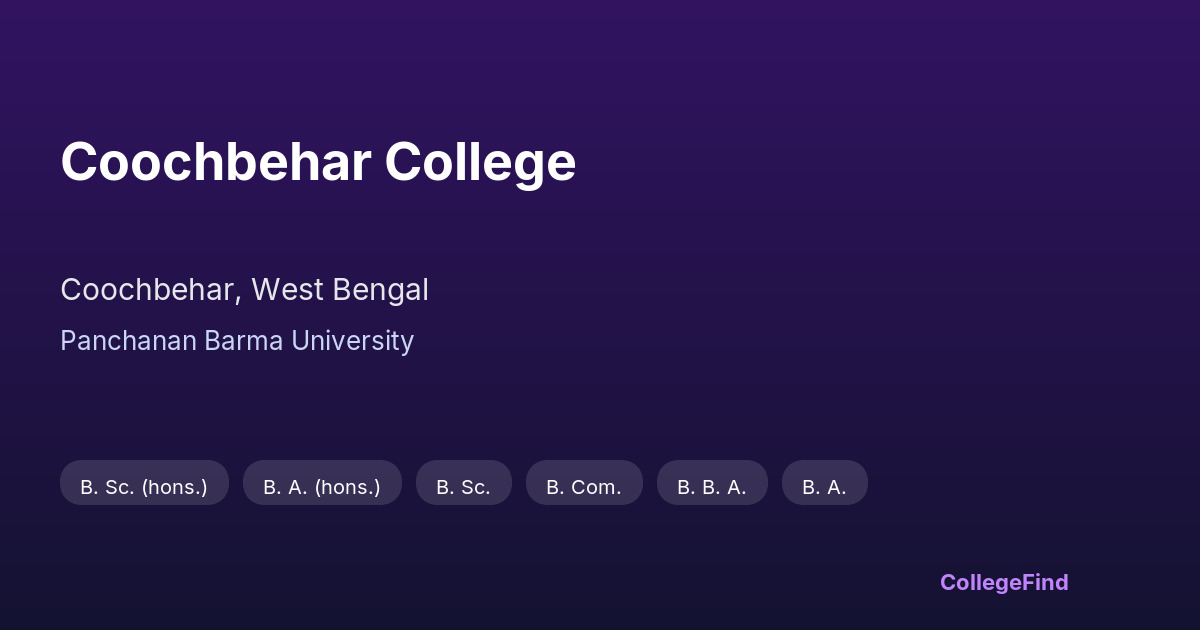Pick the plain B. A. course chip
This screenshot has height=630, width=1200.
[824, 487]
